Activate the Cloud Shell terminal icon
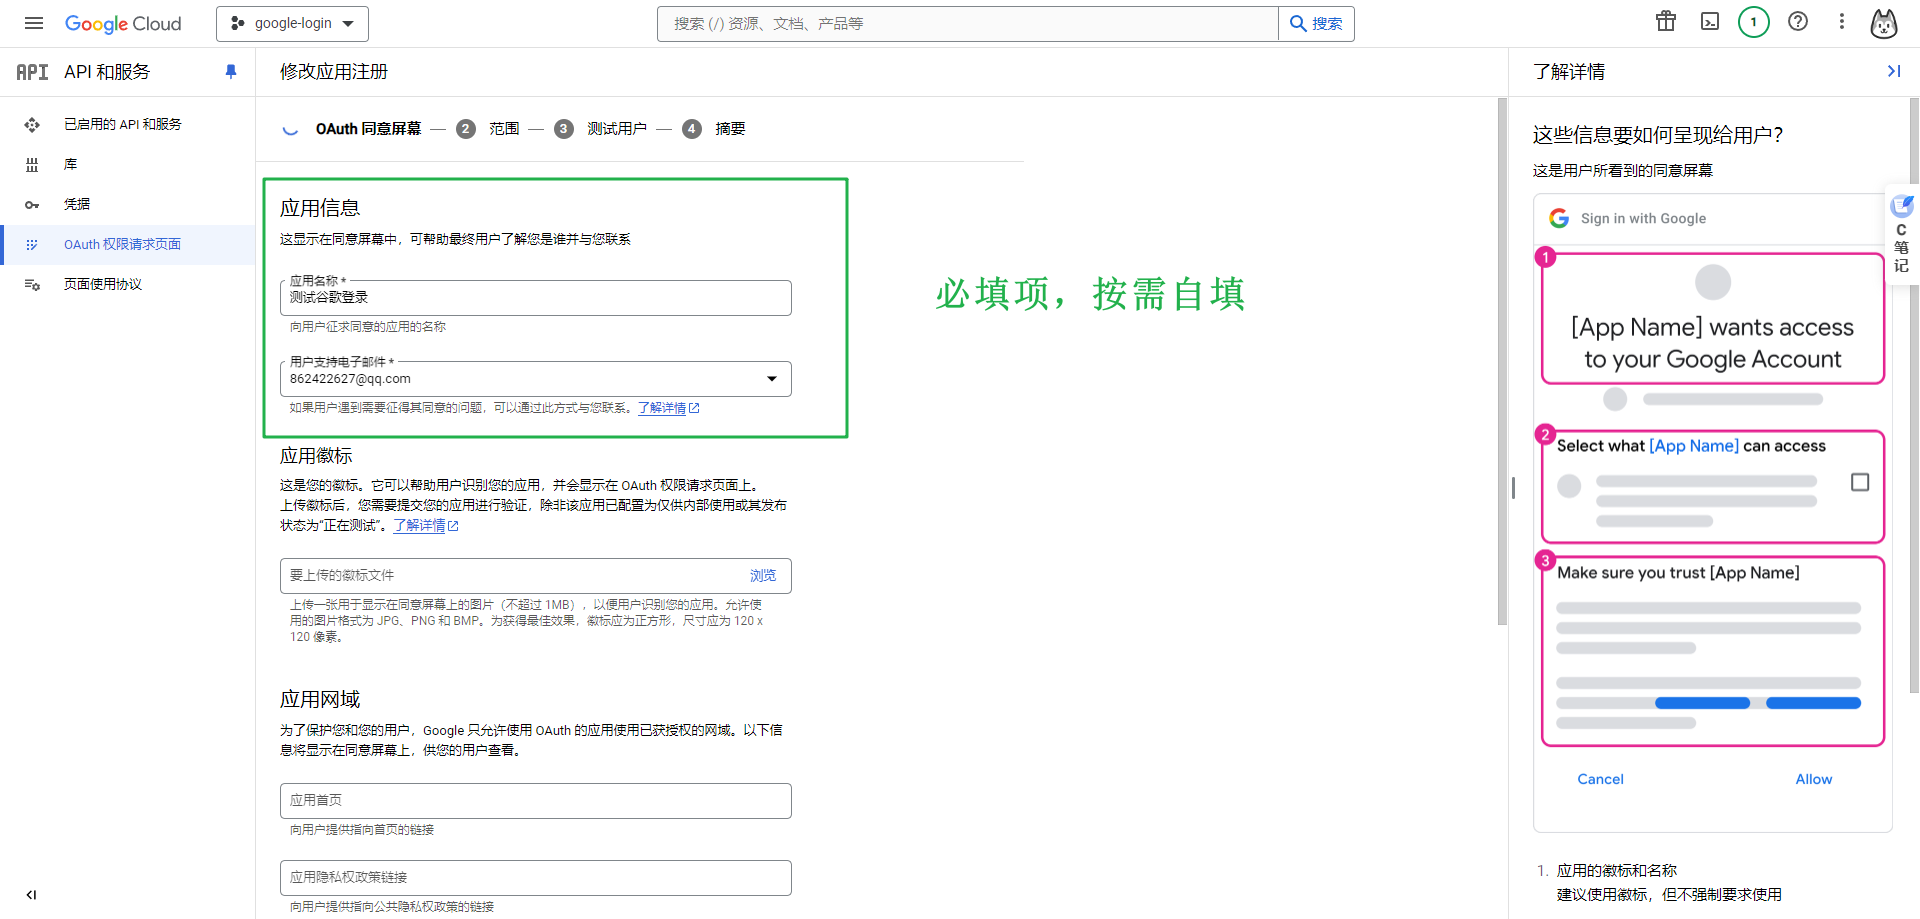The width and height of the screenshot is (1920, 919). tap(1710, 21)
